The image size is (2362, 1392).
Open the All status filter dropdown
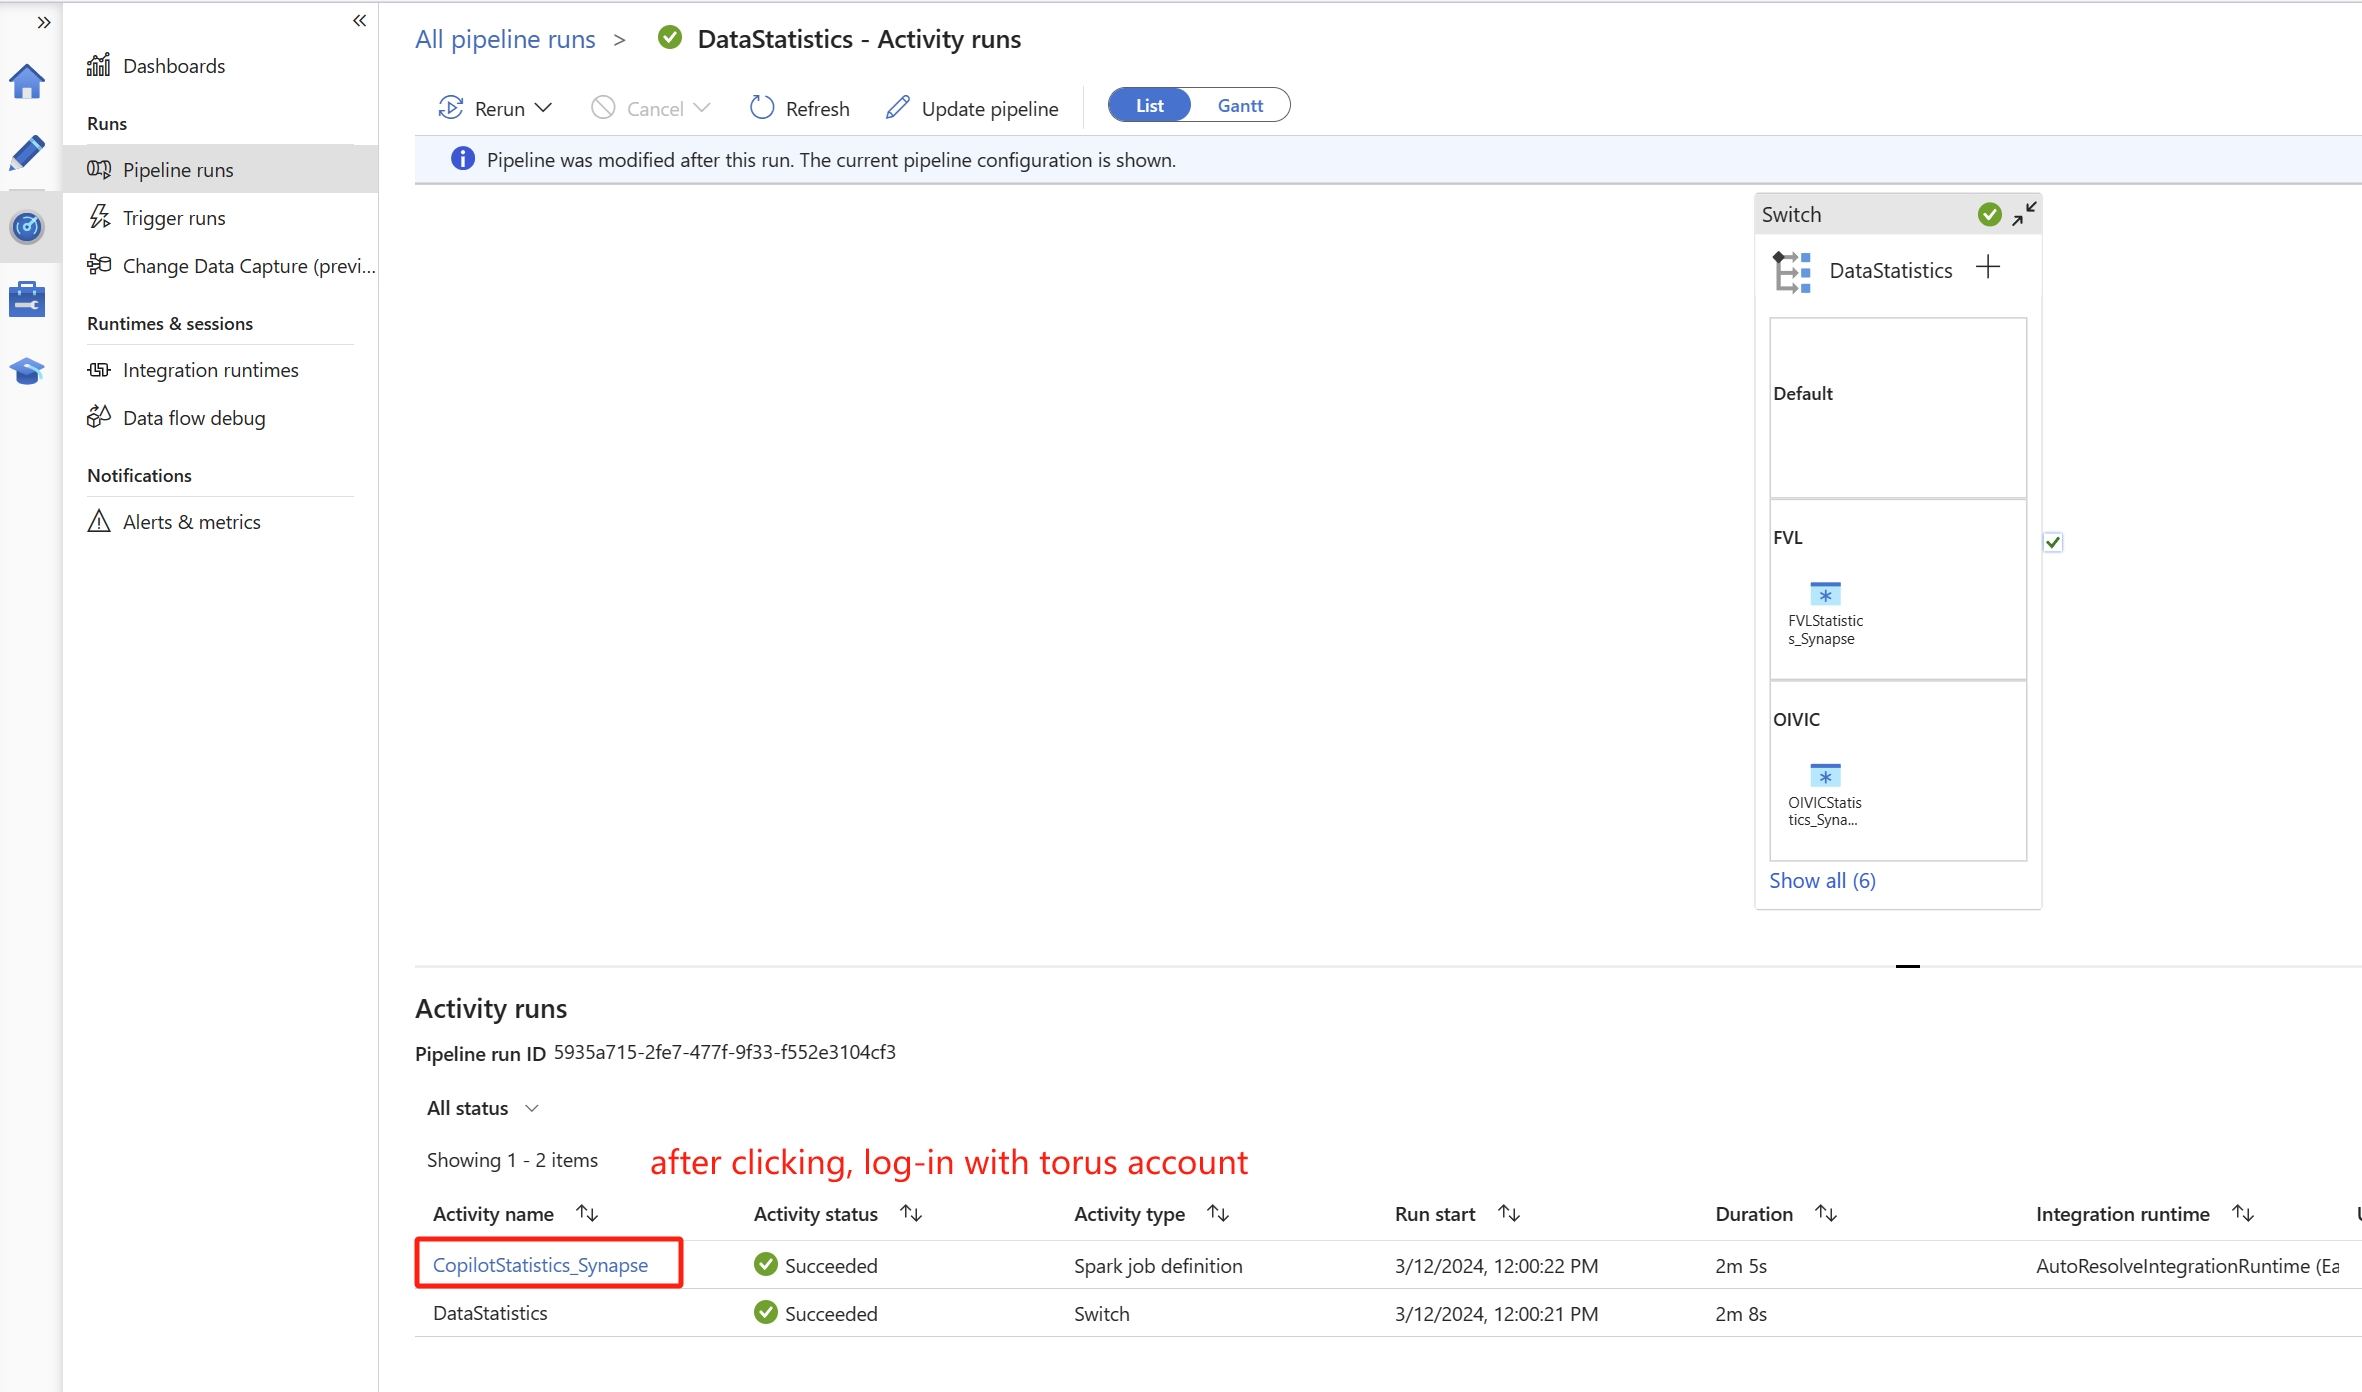(483, 1108)
